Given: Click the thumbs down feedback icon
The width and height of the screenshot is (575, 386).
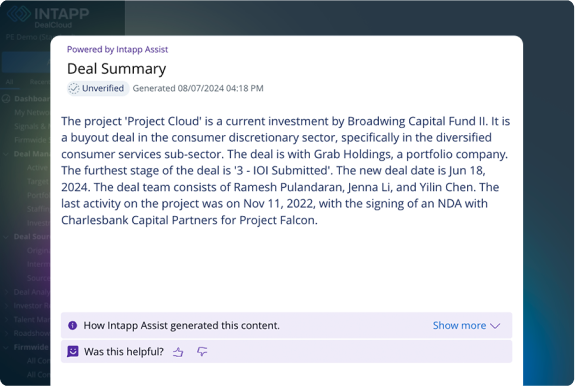Looking at the screenshot, I should (202, 352).
